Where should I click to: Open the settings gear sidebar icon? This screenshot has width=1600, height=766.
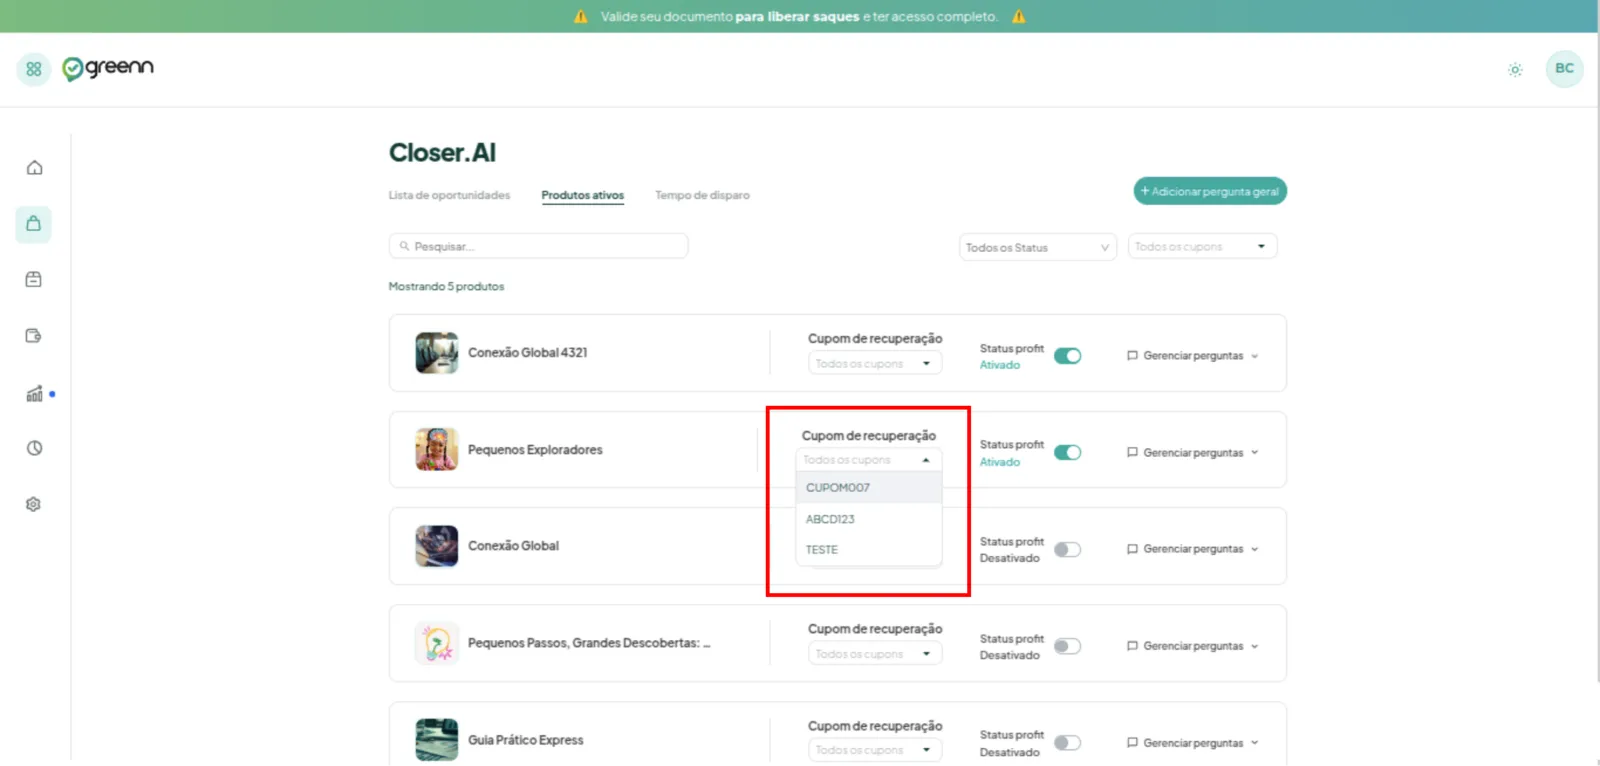(x=34, y=504)
